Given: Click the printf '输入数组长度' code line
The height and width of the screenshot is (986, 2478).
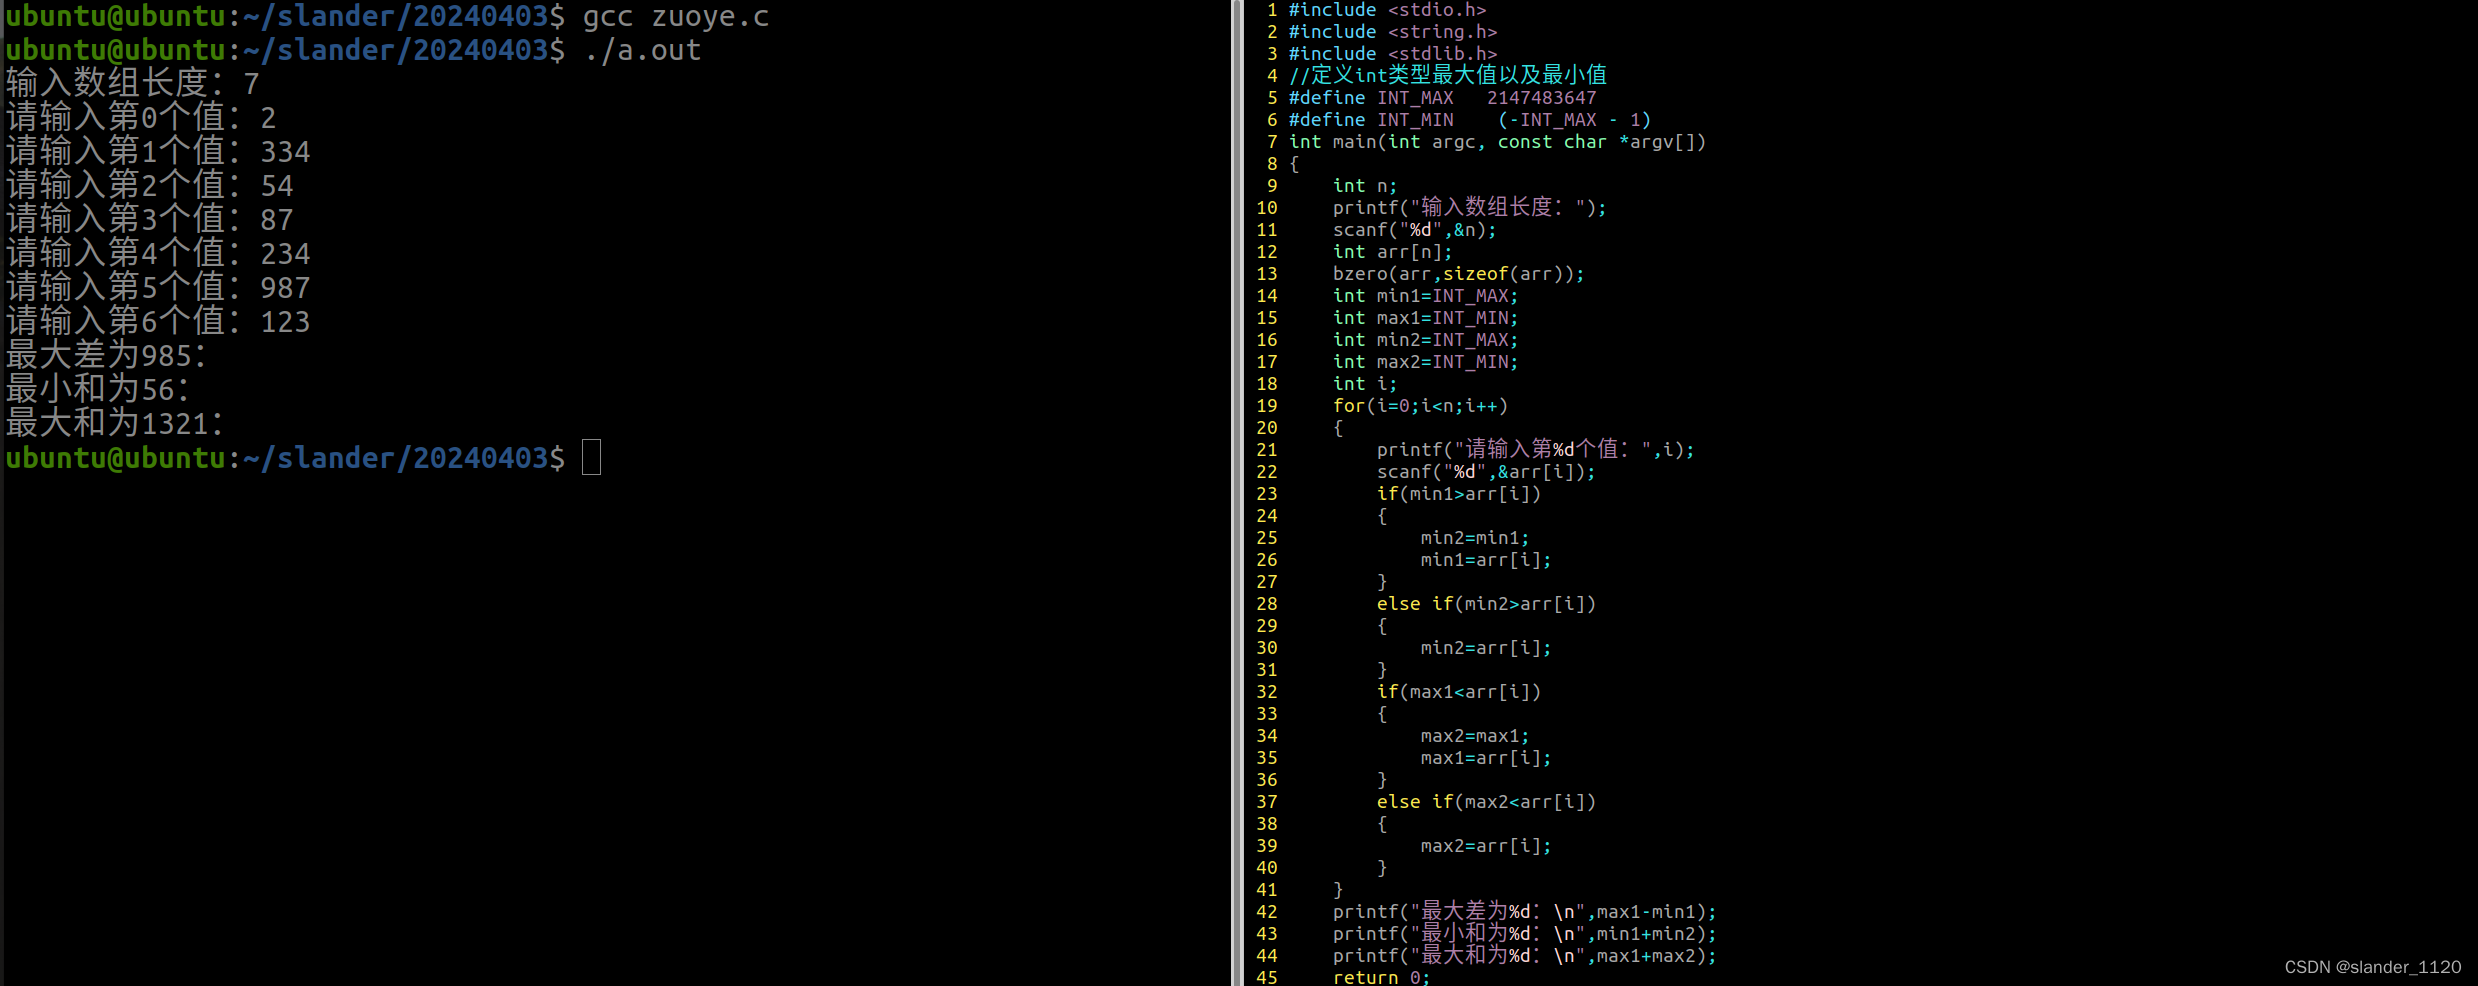Looking at the screenshot, I should (x=1469, y=207).
